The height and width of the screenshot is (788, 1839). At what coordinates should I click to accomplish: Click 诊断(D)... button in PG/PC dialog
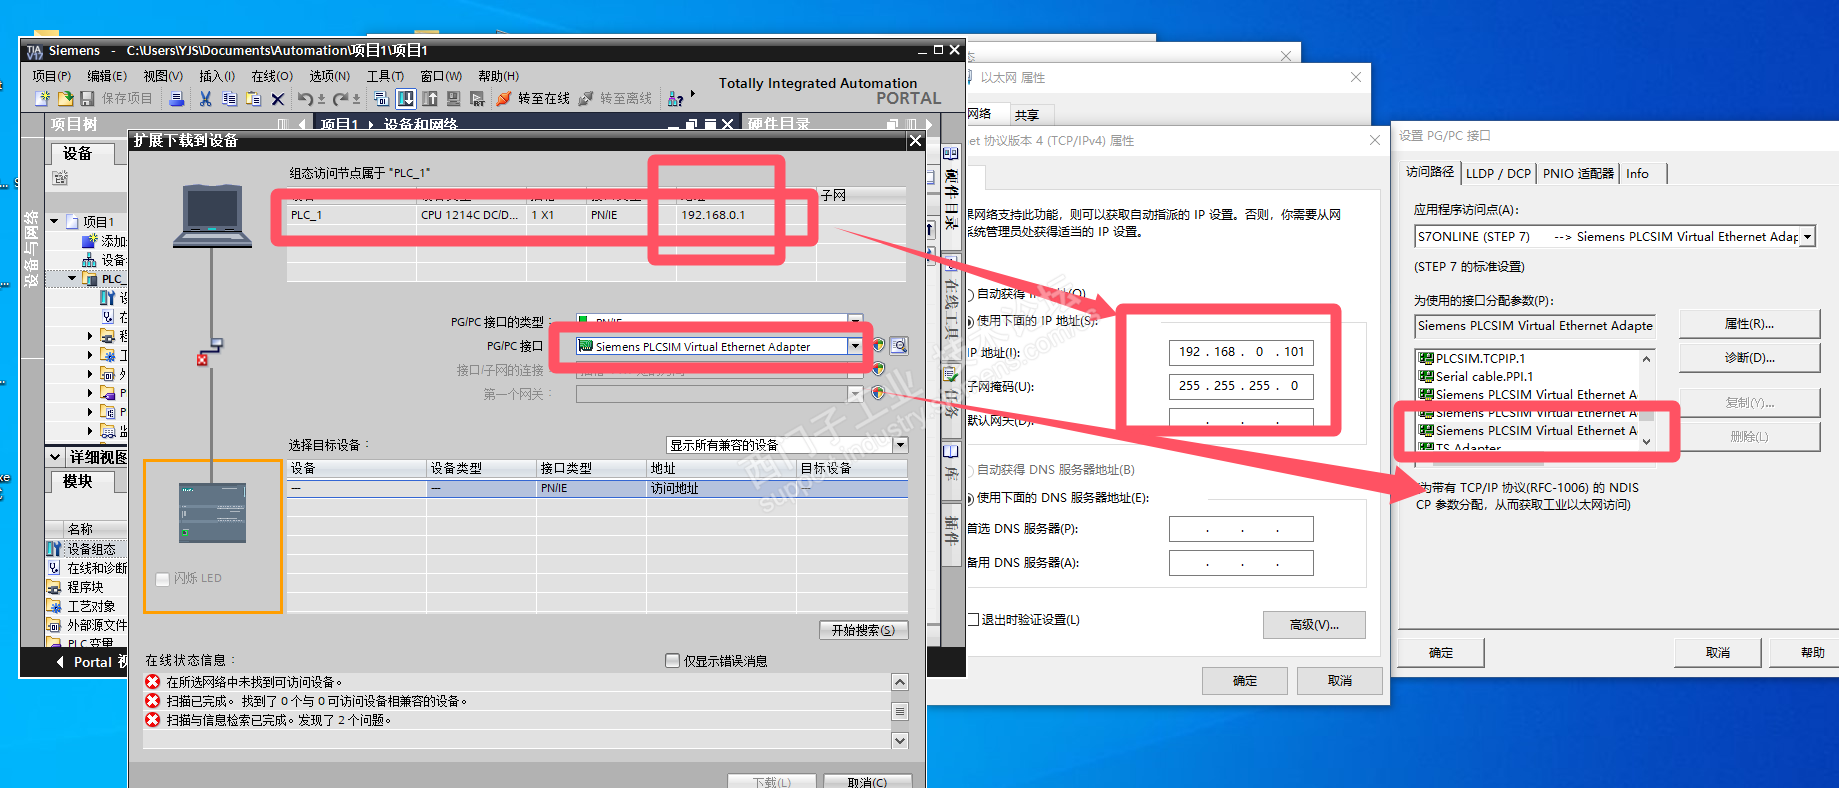coord(1749,358)
